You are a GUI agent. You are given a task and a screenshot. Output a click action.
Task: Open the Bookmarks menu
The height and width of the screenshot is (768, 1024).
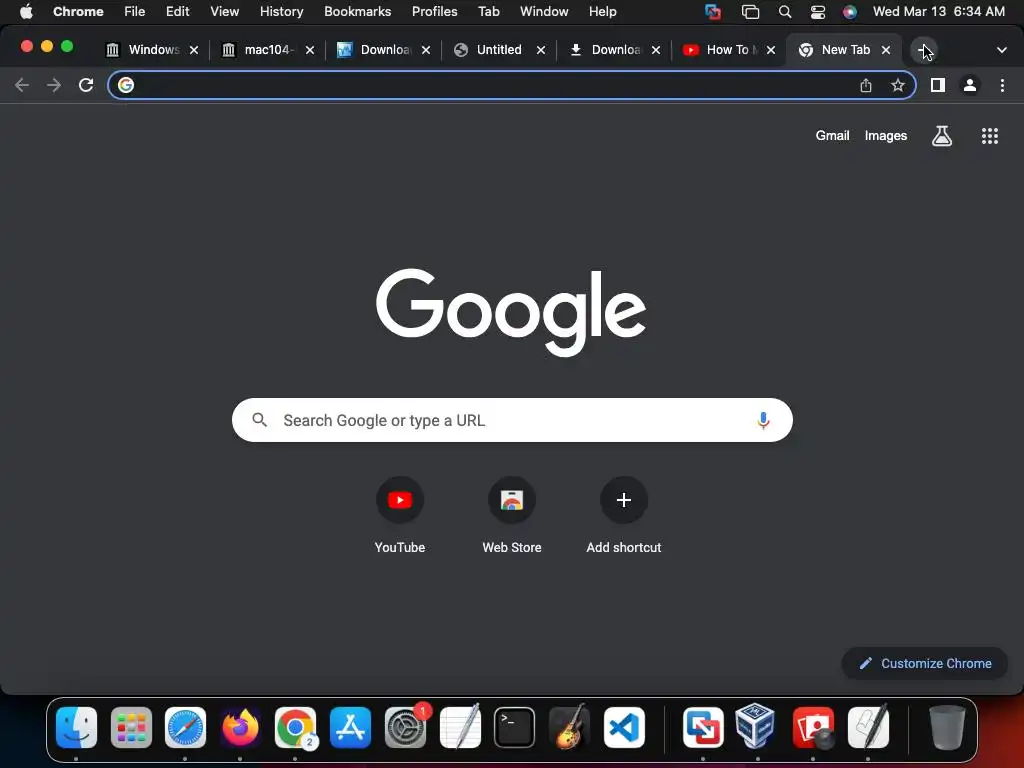357,12
